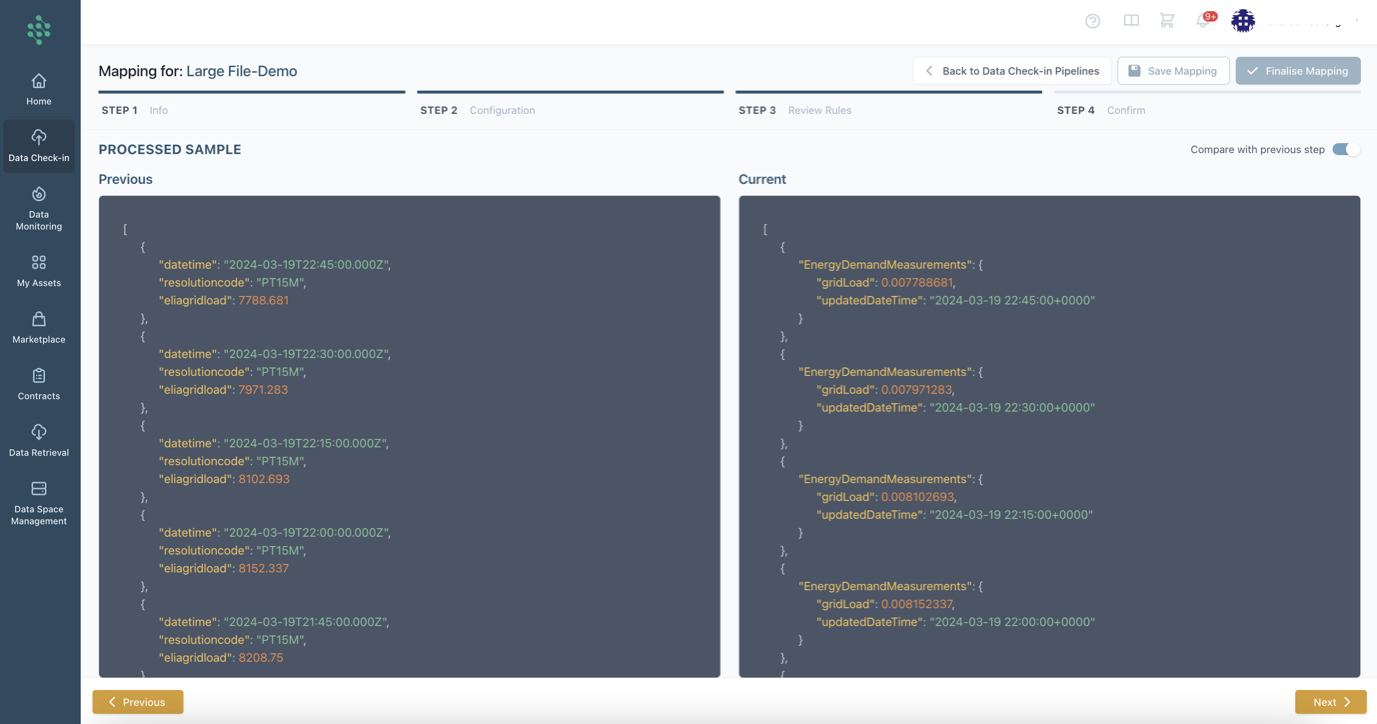Viewport: 1377px width, 724px height.
Task: Toggle Compare with previous step switch
Action: pos(1346,150)
